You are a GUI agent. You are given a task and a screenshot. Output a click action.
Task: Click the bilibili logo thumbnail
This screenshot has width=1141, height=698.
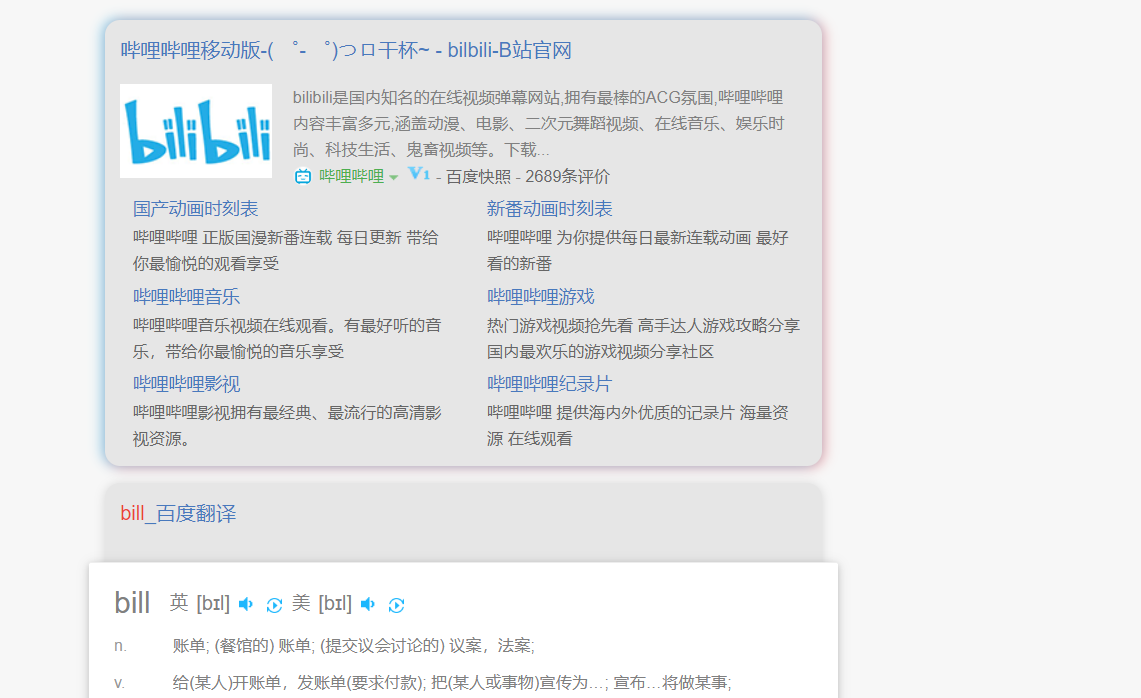(x=196, y=131)
